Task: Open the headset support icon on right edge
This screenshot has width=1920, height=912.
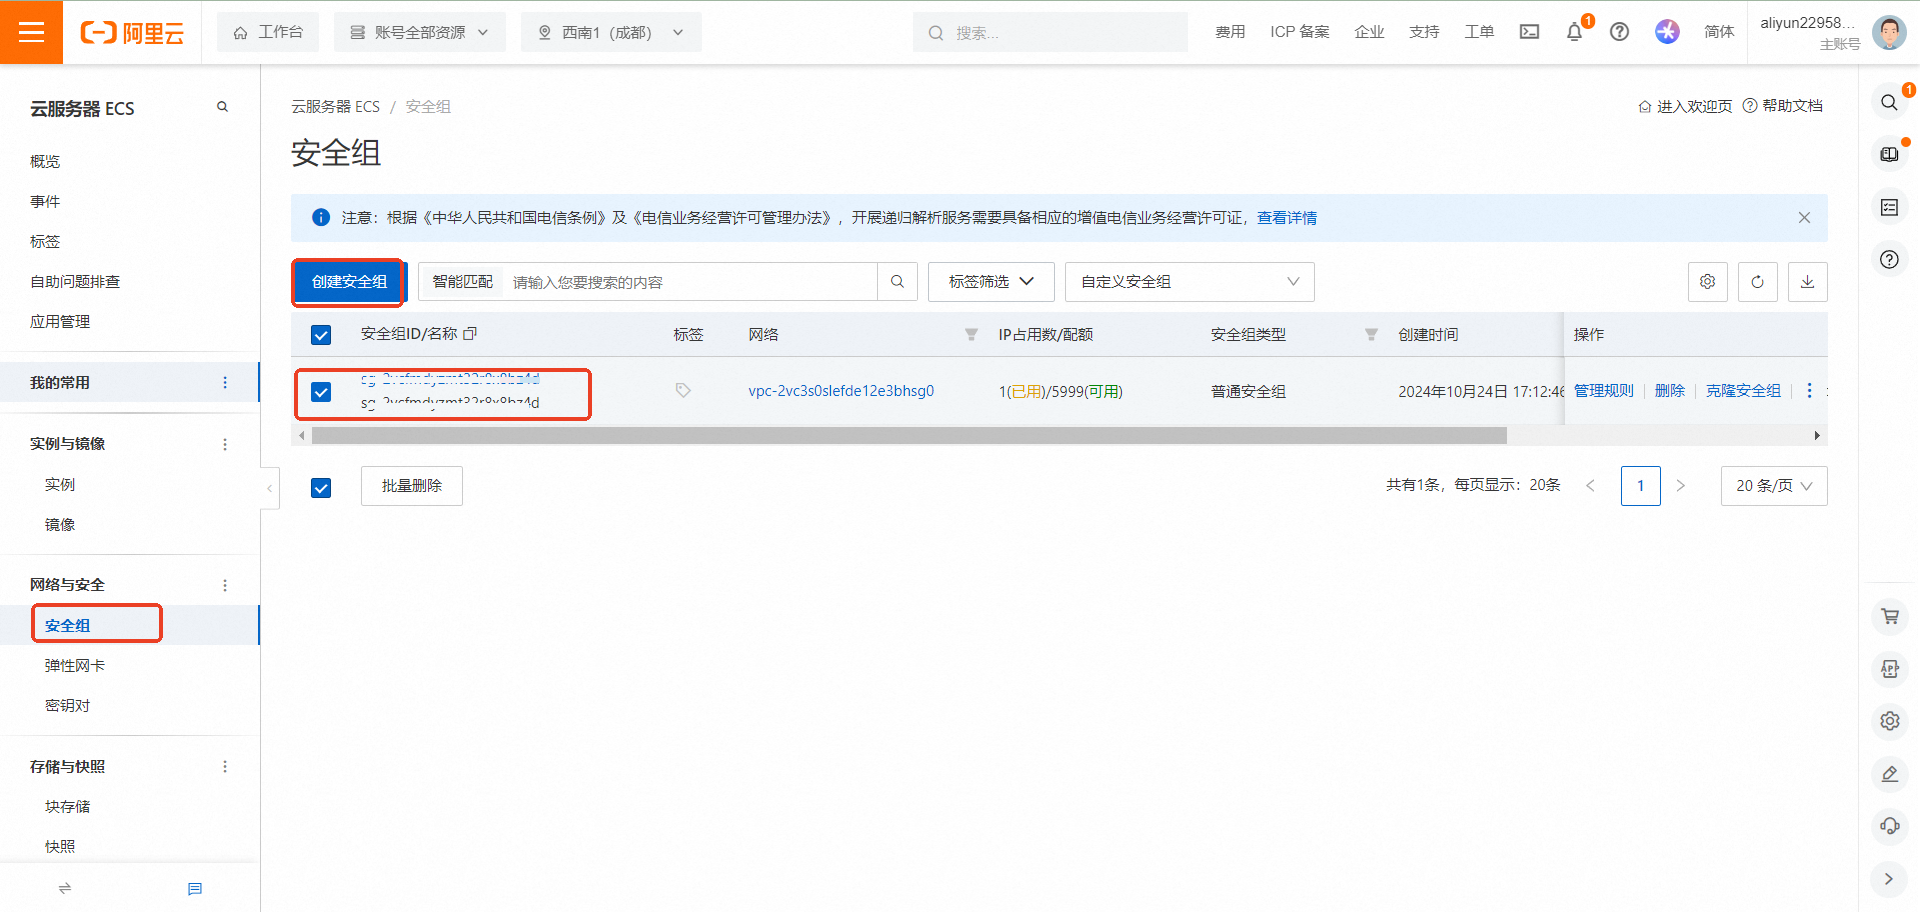Action: 1890,826
